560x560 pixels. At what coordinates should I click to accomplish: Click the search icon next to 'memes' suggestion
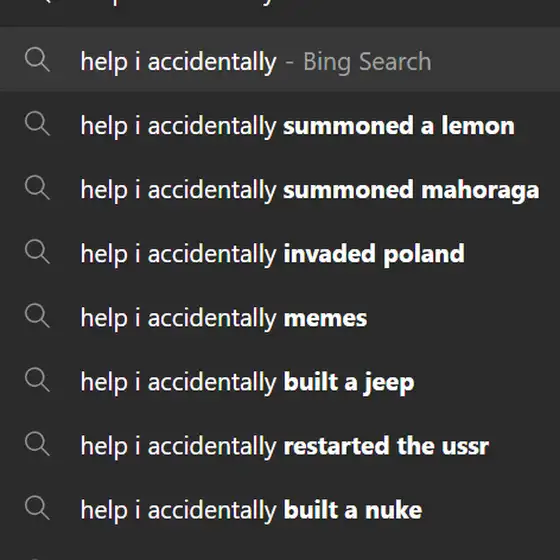[x=37, y=316]
